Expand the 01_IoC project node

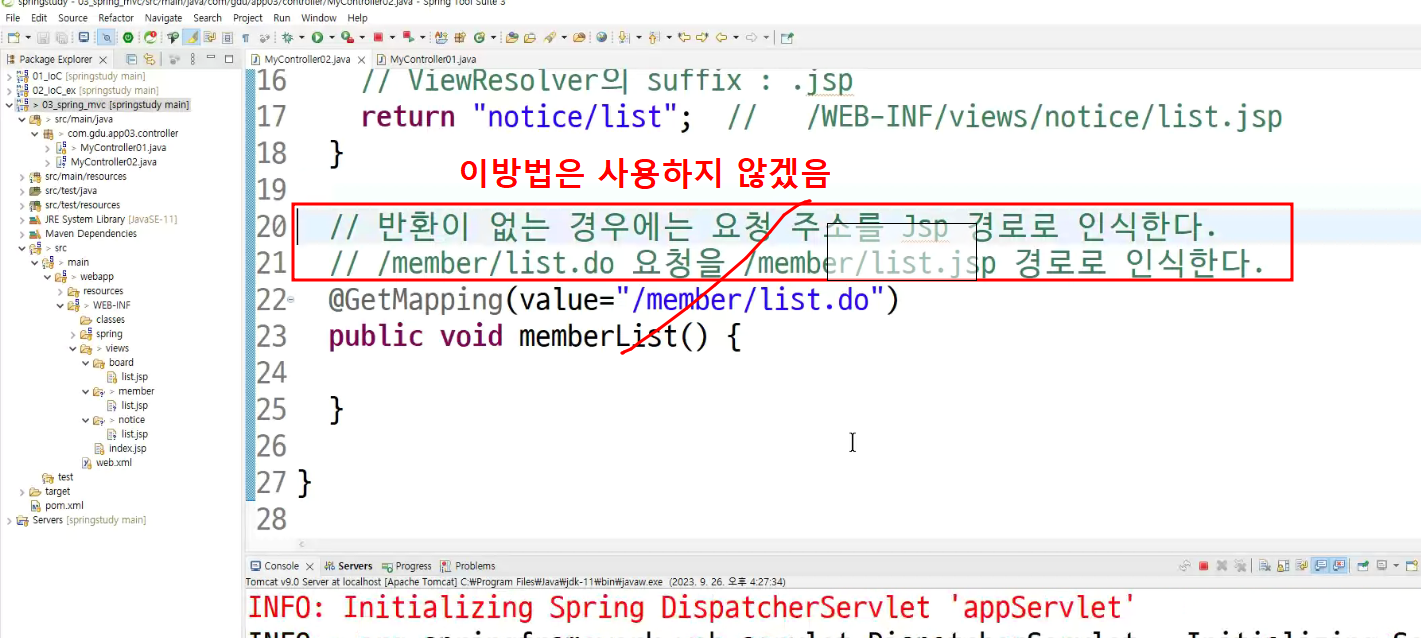pyautogui.click(x=10, y=76)
